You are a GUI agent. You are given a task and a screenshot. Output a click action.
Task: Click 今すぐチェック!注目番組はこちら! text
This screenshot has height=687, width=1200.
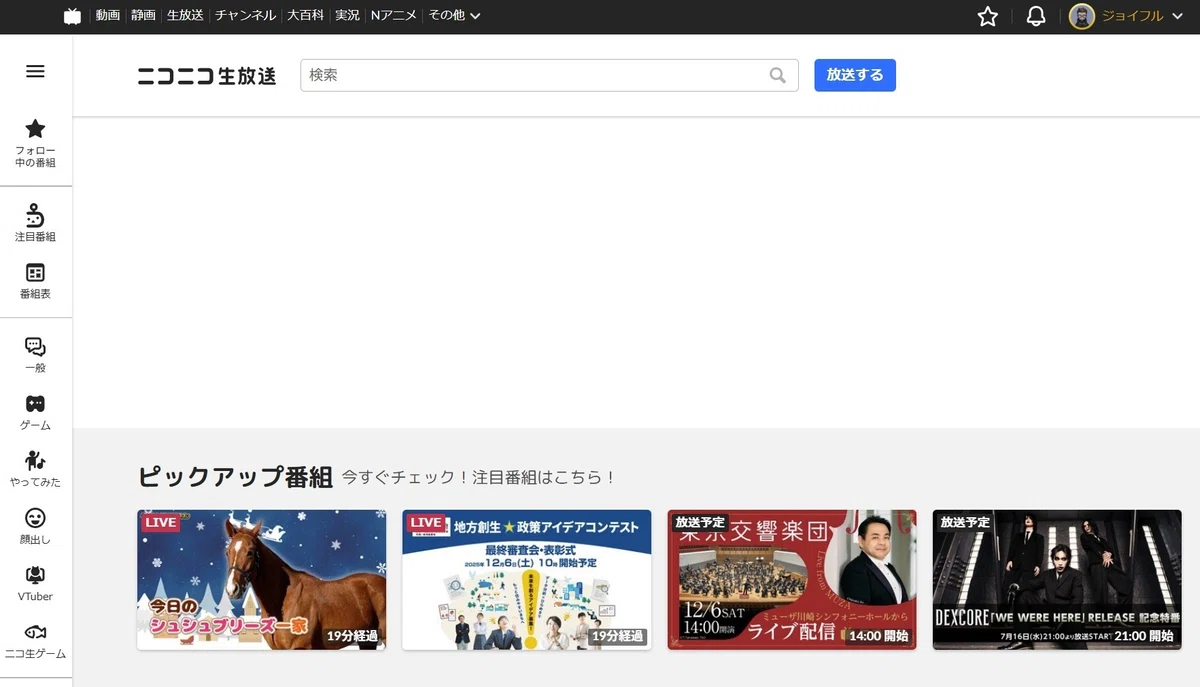[479, 478]
